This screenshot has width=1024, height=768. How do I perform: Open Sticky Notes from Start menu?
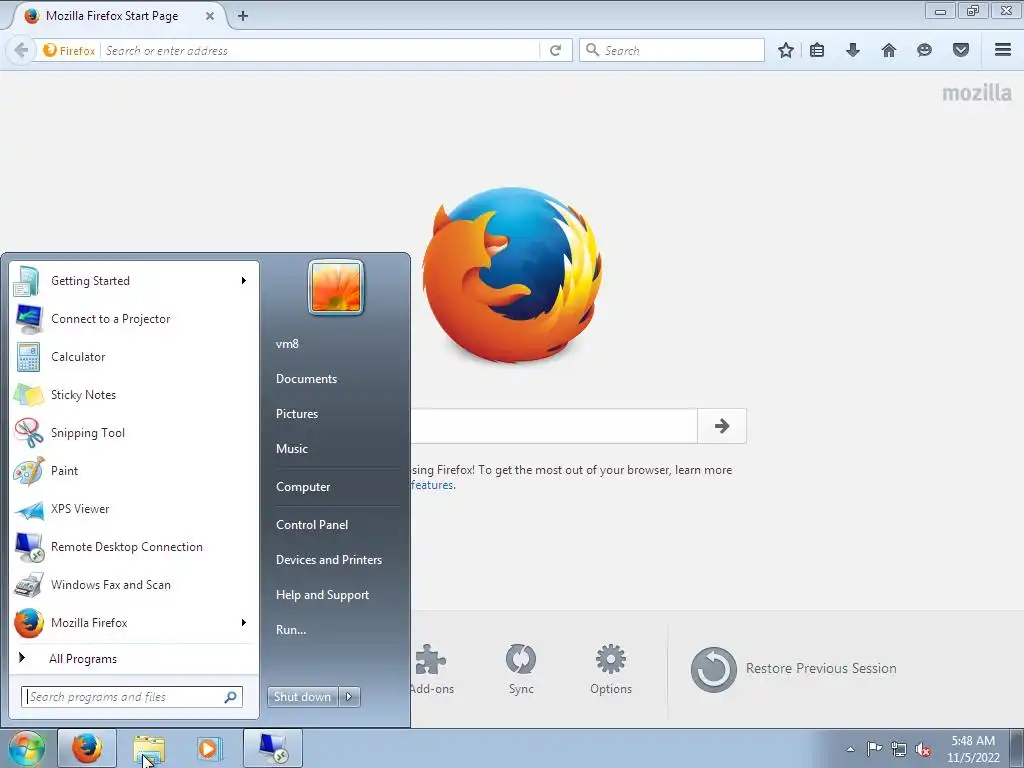tap(135, 394)
